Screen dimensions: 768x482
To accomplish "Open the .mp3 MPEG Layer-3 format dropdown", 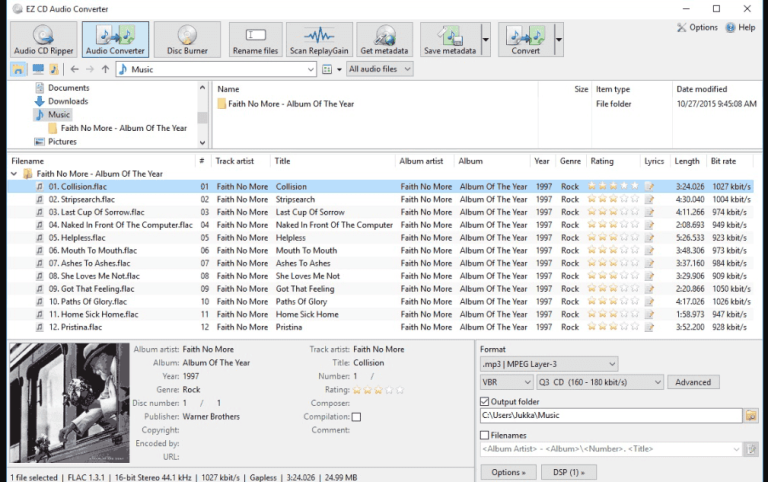I will (x=549, y=364).
